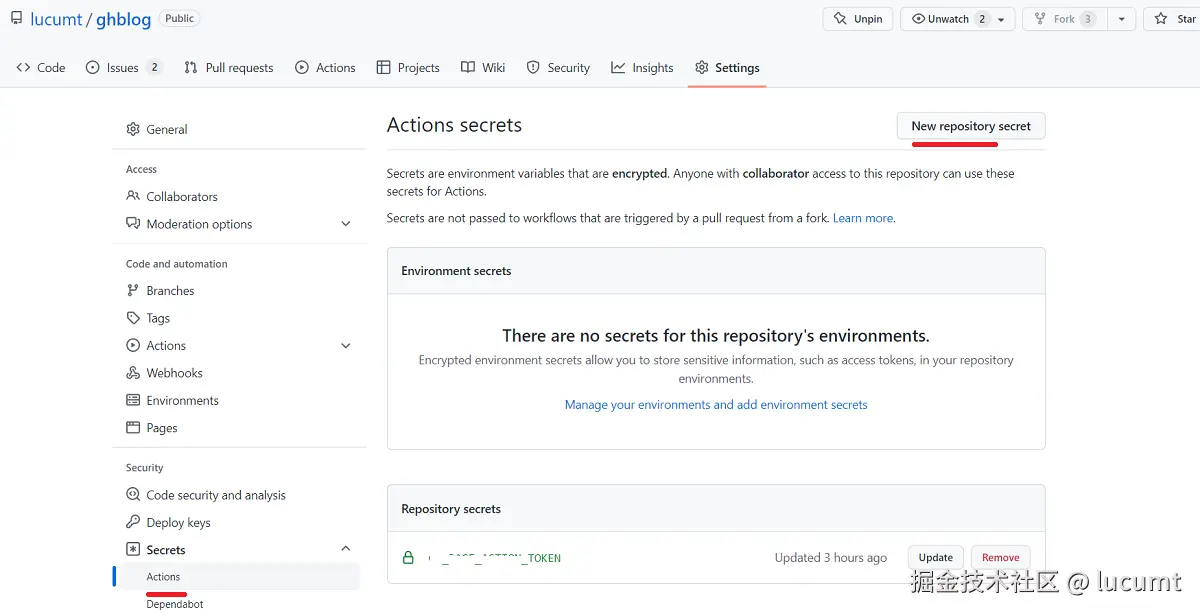This screenshot has width=1200, height=614.
Task: Click the Learn more link
Action: point(863,218)
